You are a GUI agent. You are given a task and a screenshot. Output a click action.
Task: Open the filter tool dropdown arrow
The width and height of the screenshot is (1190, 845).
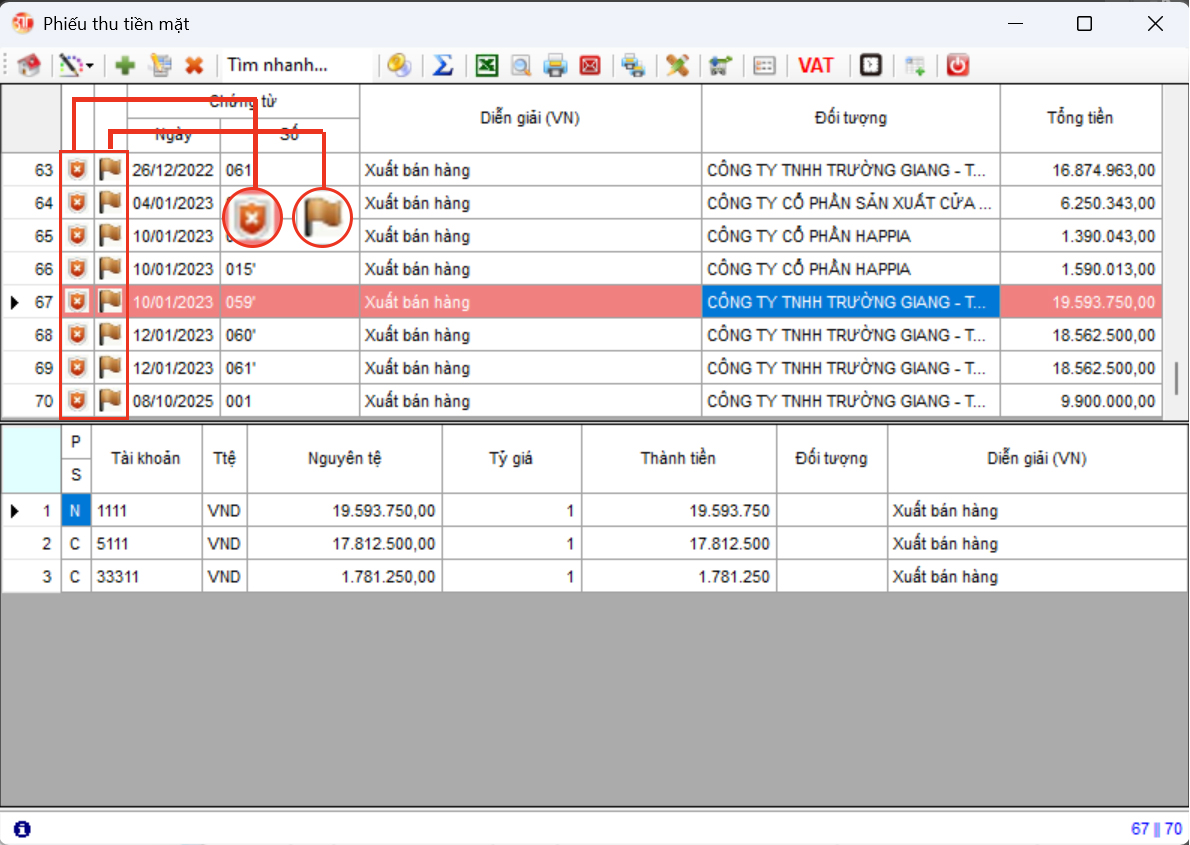point(90,66)
